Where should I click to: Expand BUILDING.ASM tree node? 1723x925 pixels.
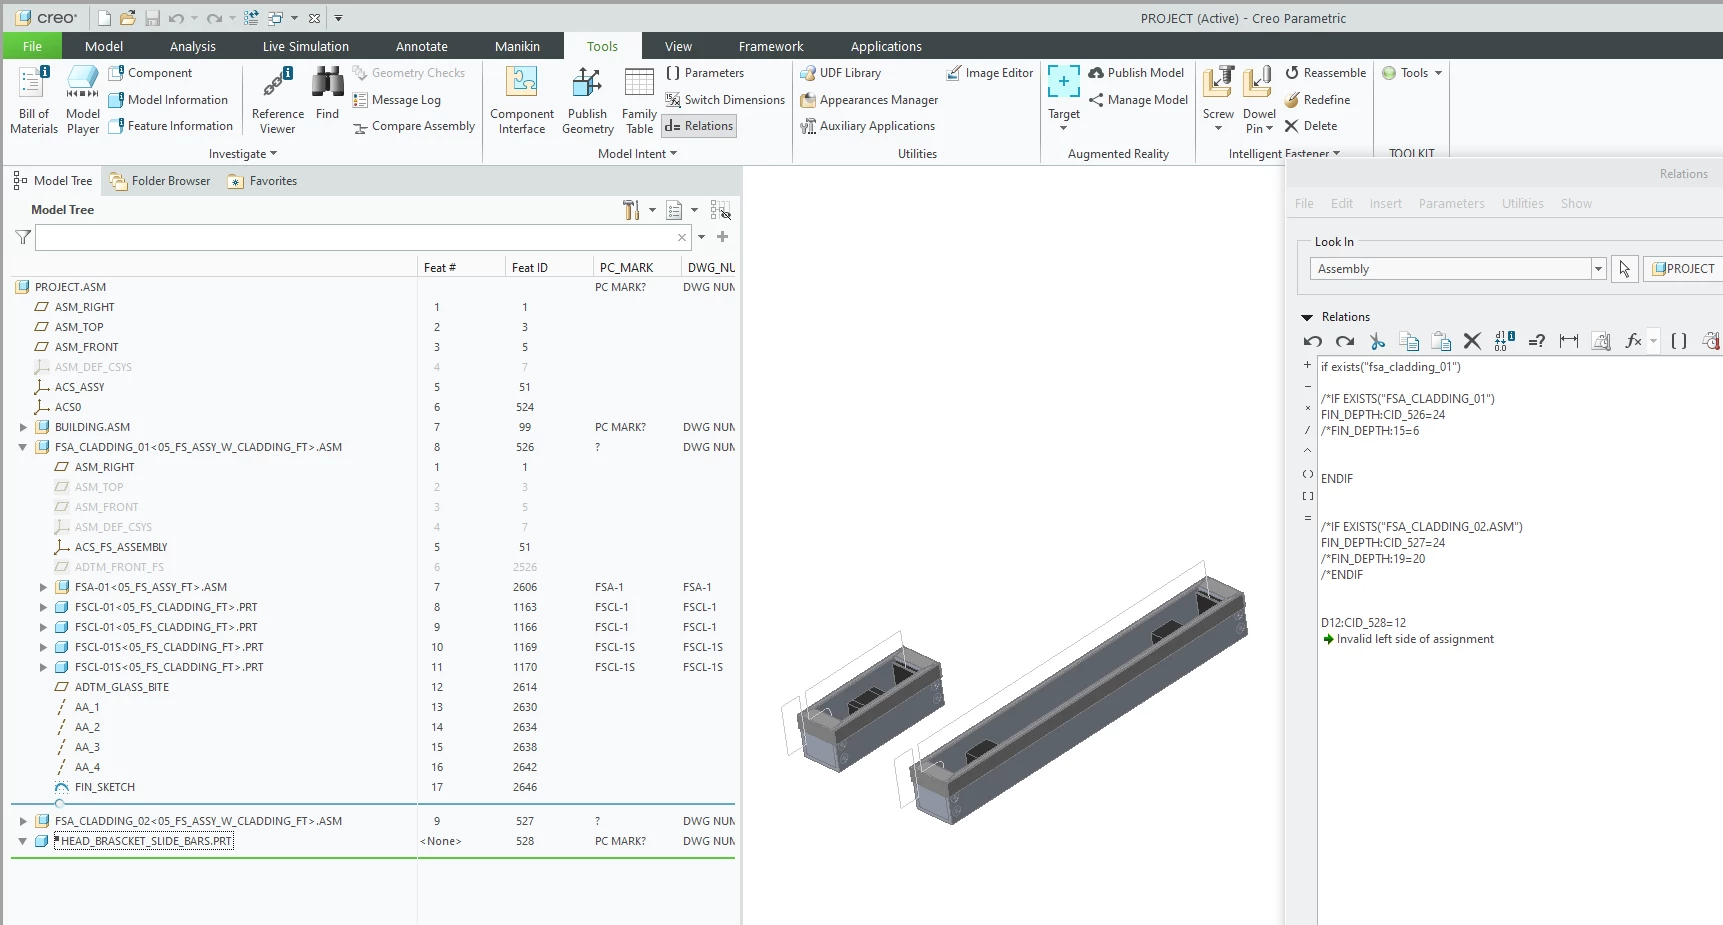point(23,427)
